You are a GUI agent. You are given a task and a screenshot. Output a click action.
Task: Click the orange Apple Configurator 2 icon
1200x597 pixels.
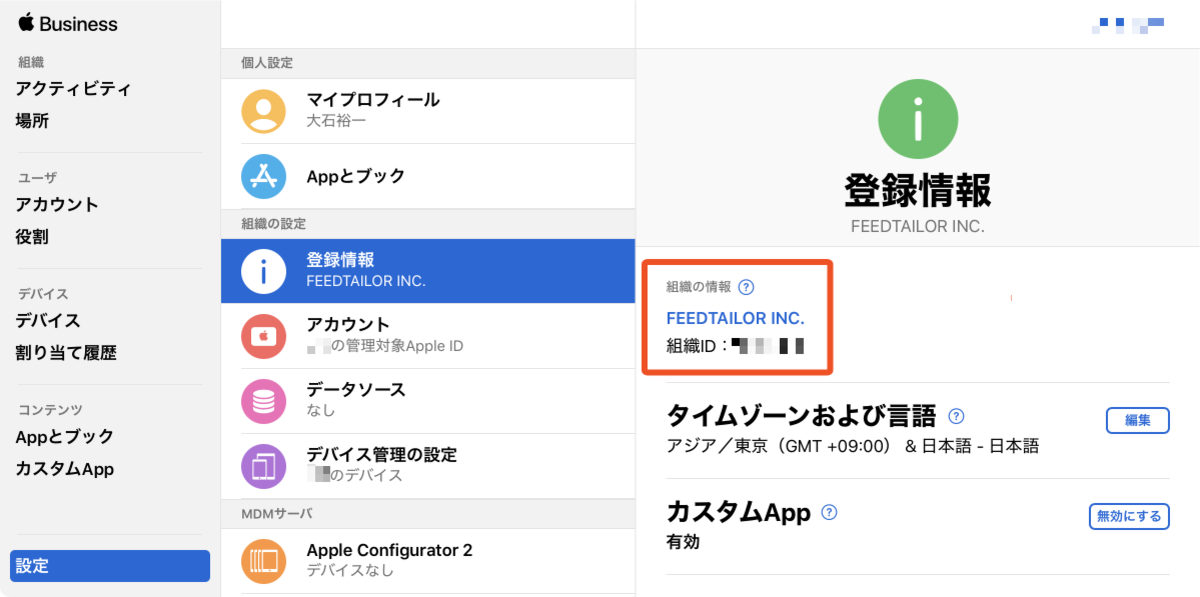point(263,561)
